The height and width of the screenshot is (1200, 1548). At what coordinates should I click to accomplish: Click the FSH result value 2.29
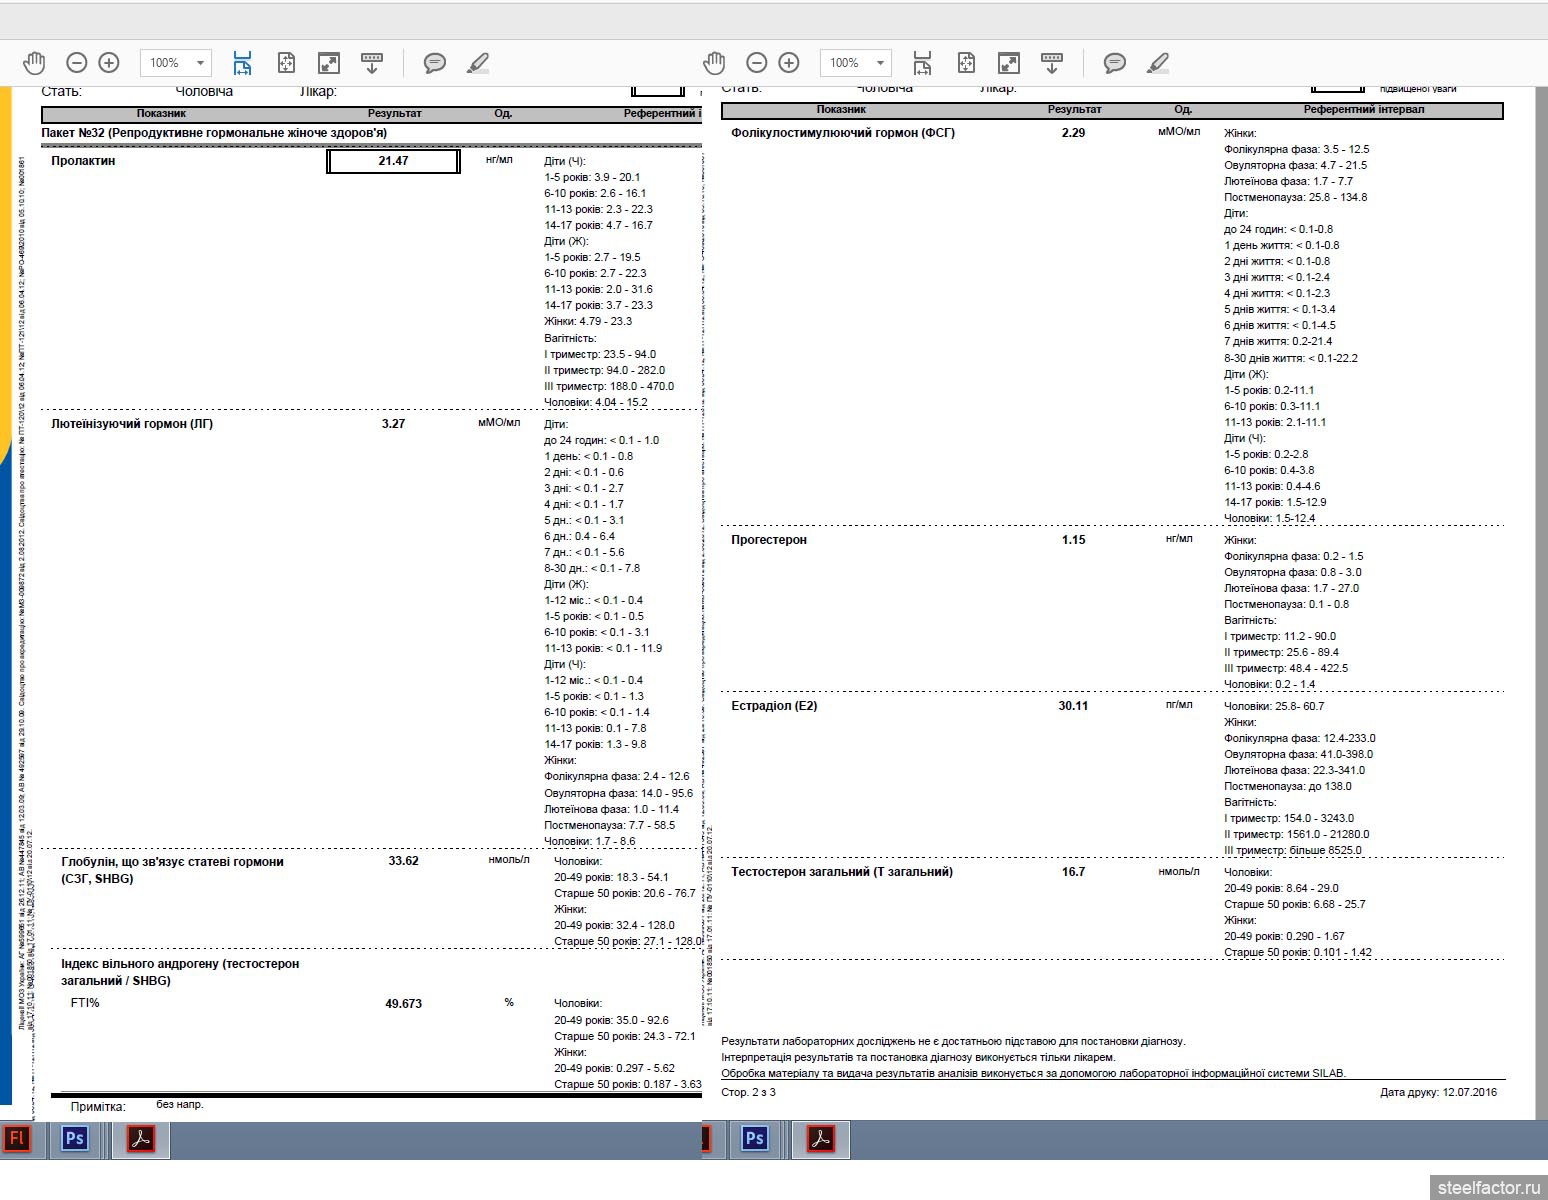pos(1074,133)
